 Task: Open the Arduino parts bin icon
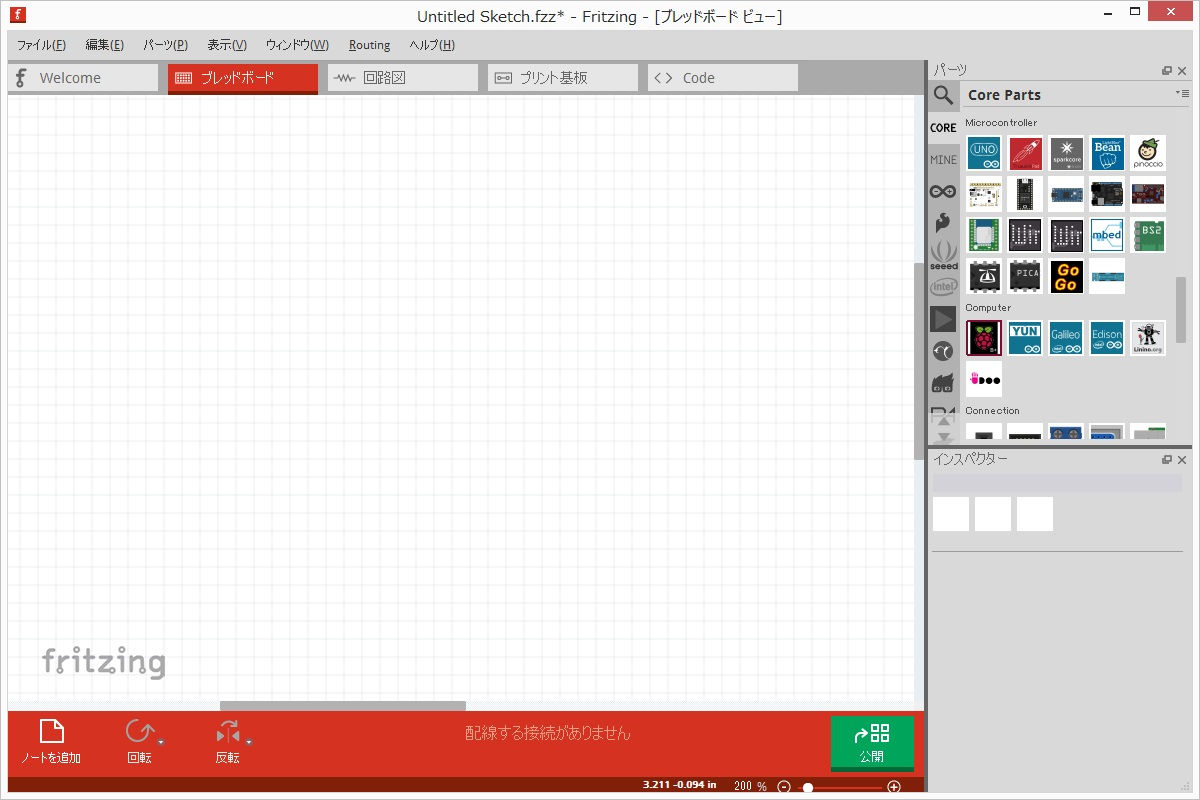tap(943, 191)
